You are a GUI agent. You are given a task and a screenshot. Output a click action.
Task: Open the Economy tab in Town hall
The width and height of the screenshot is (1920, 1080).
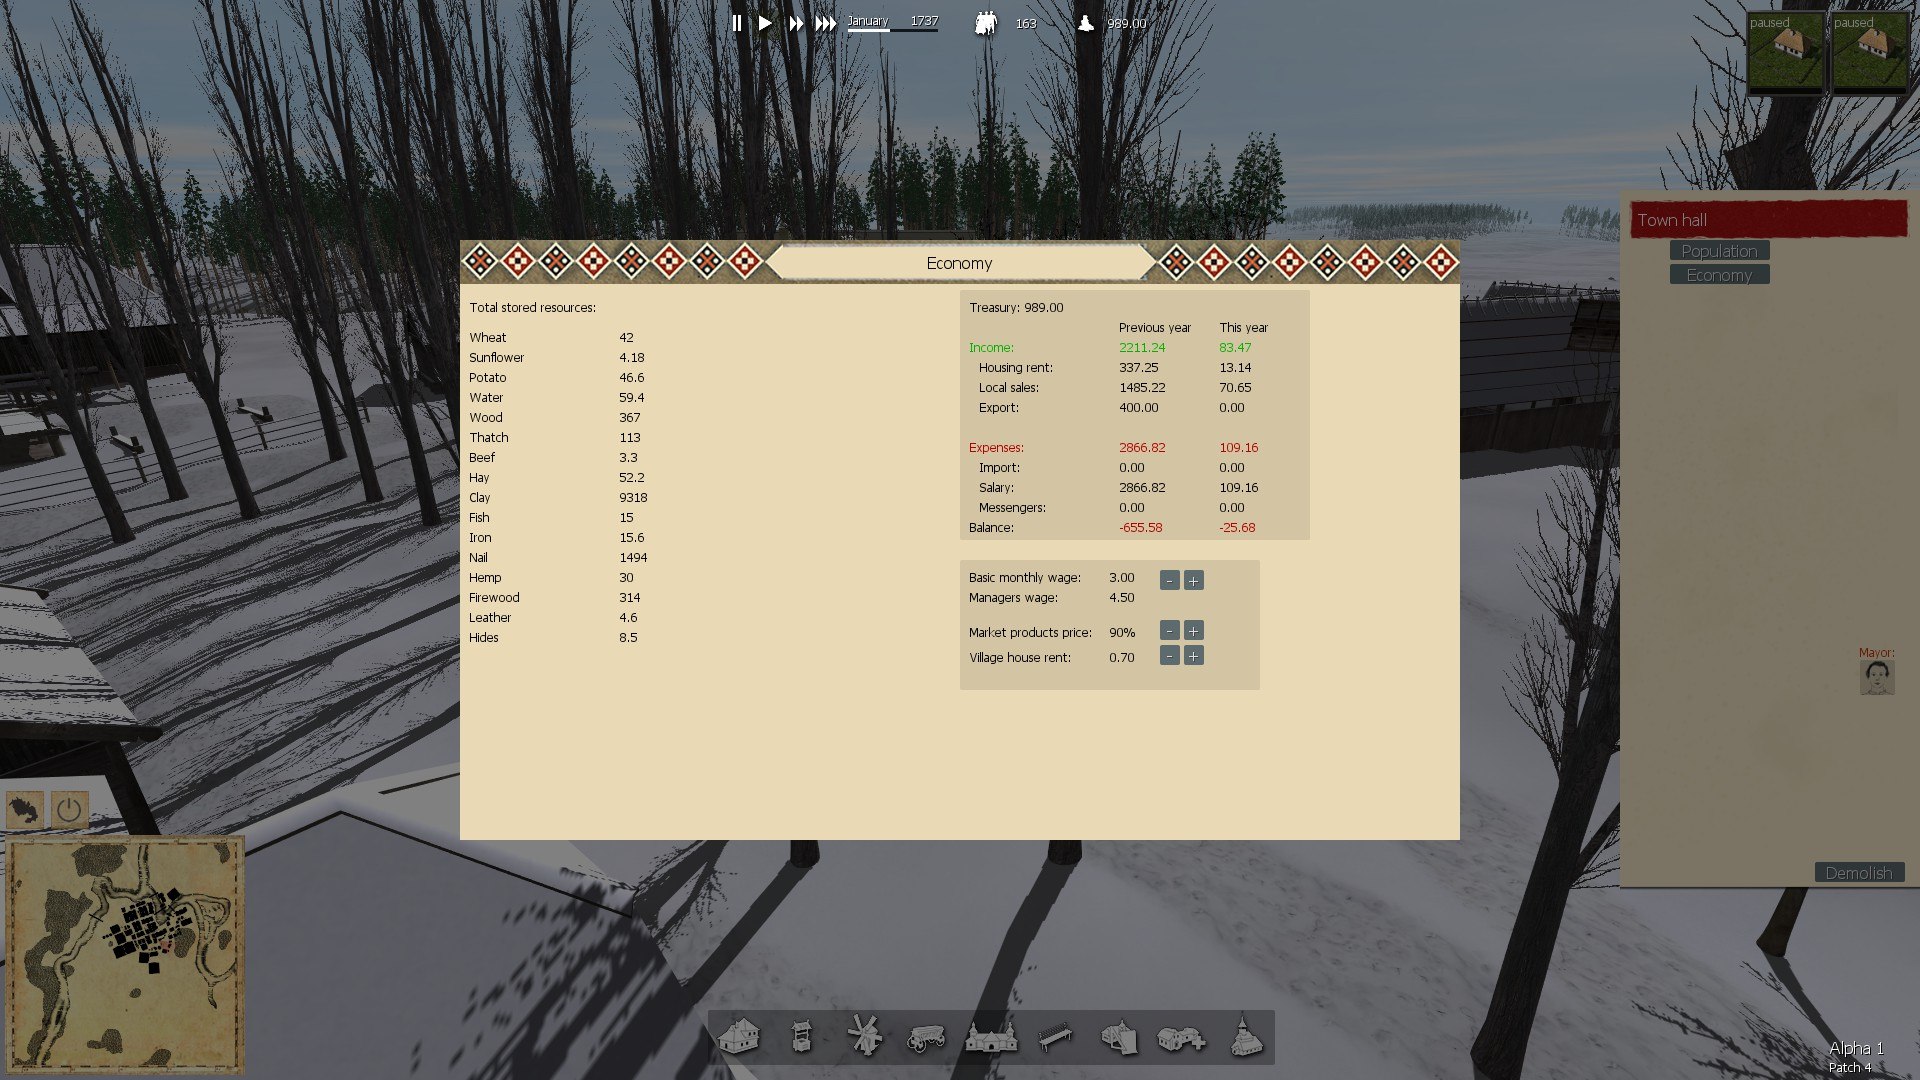pos(1719,275)
